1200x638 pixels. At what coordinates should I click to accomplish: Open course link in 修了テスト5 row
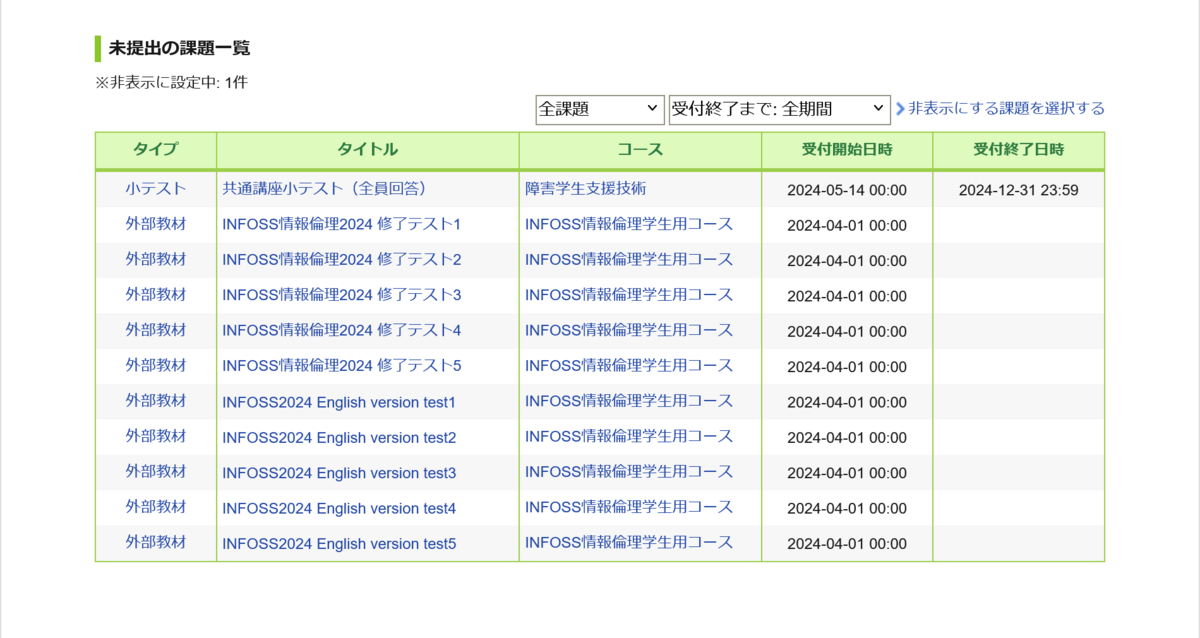coord(629,365)
